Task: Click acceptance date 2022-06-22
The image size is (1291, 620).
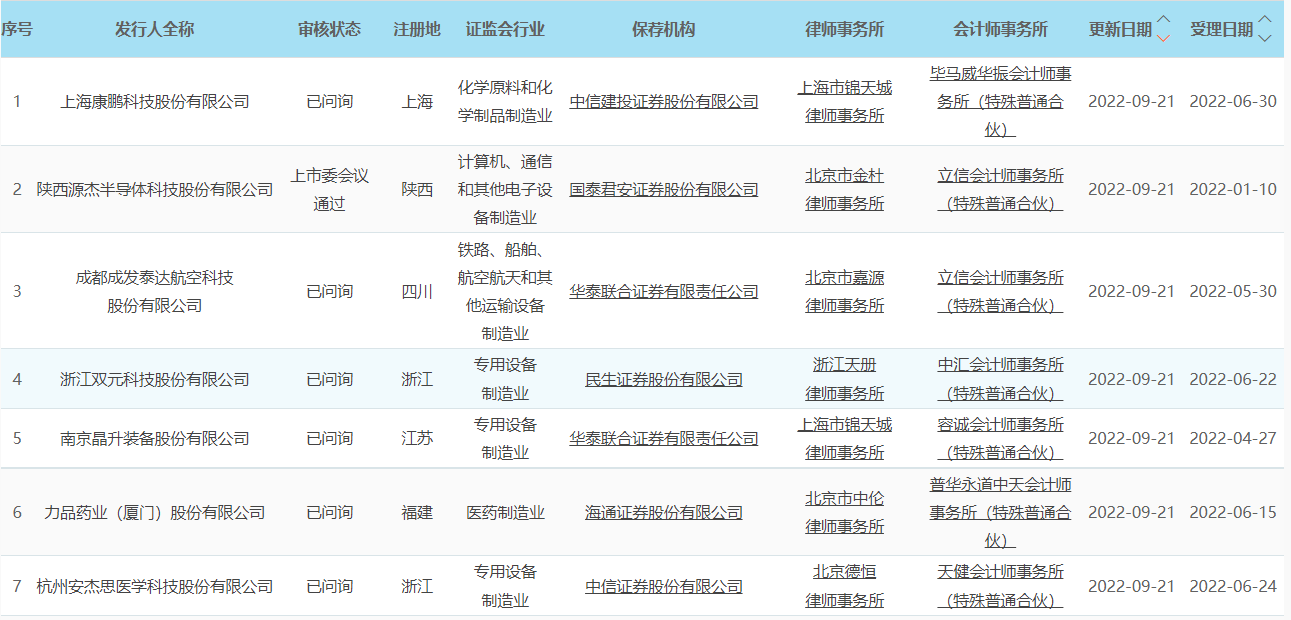Action: click(1233, 379)
